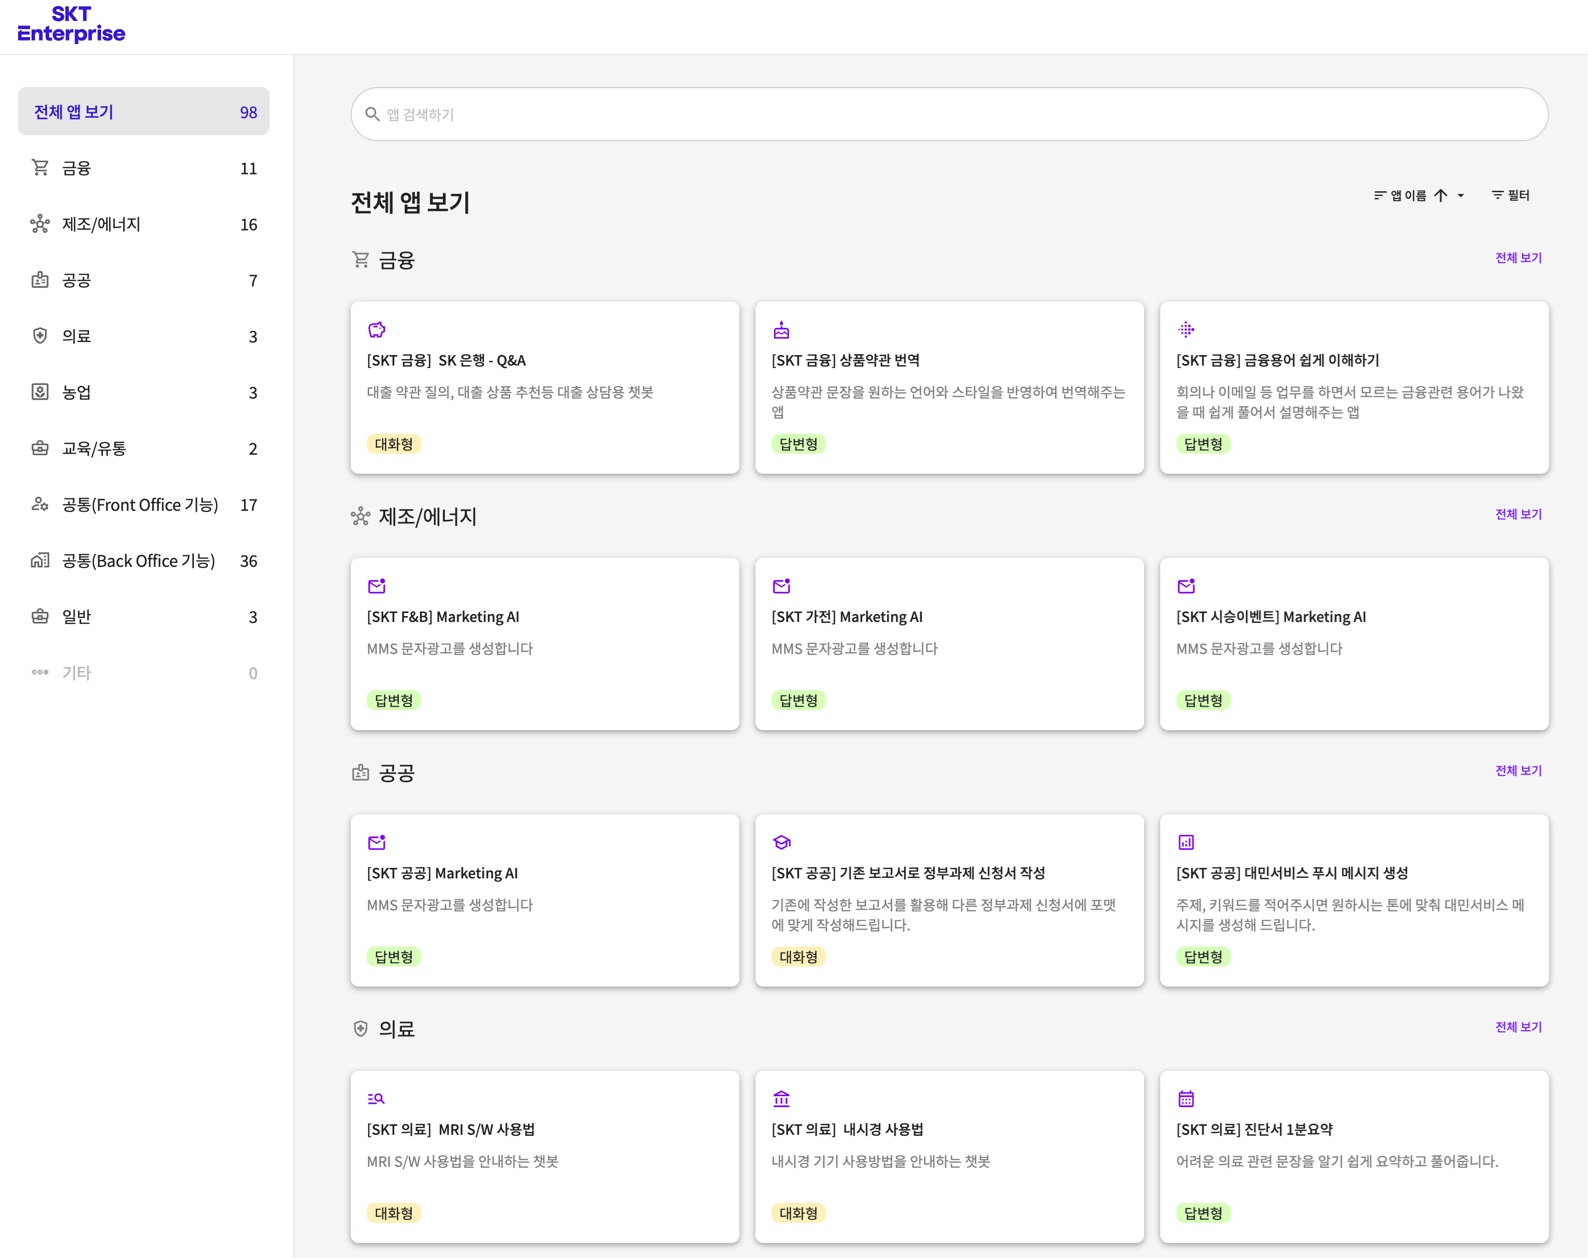Select 전체 앱 보기 in the sidebar

[144, 112]
